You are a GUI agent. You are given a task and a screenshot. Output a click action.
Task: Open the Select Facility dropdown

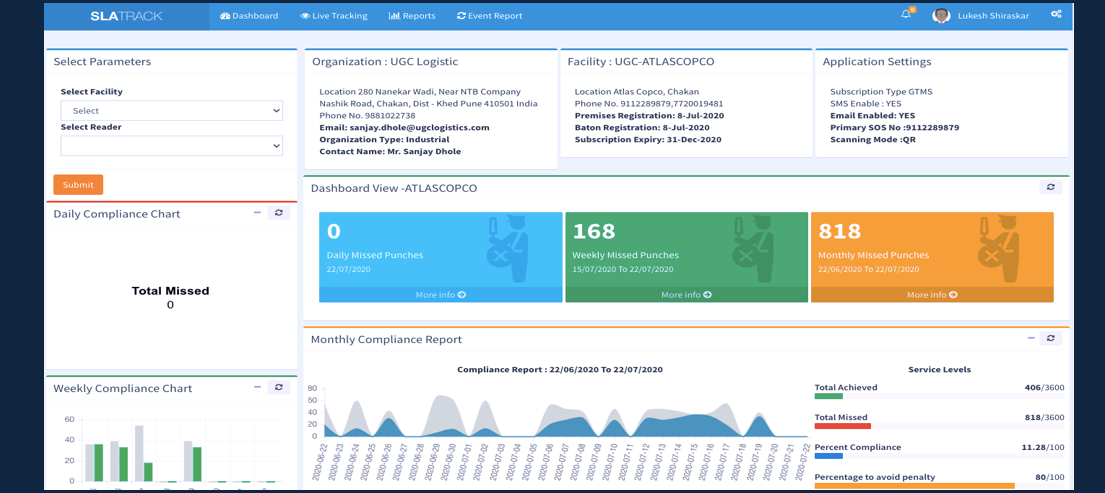click(x=171, y=111)
